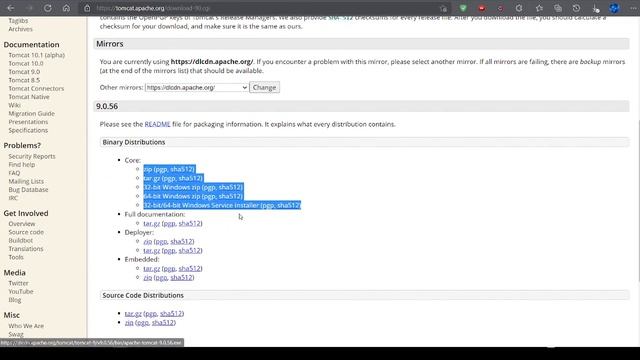Open the Tools sidebar link
Screen dimensions: 640x360
click(16, 257)
